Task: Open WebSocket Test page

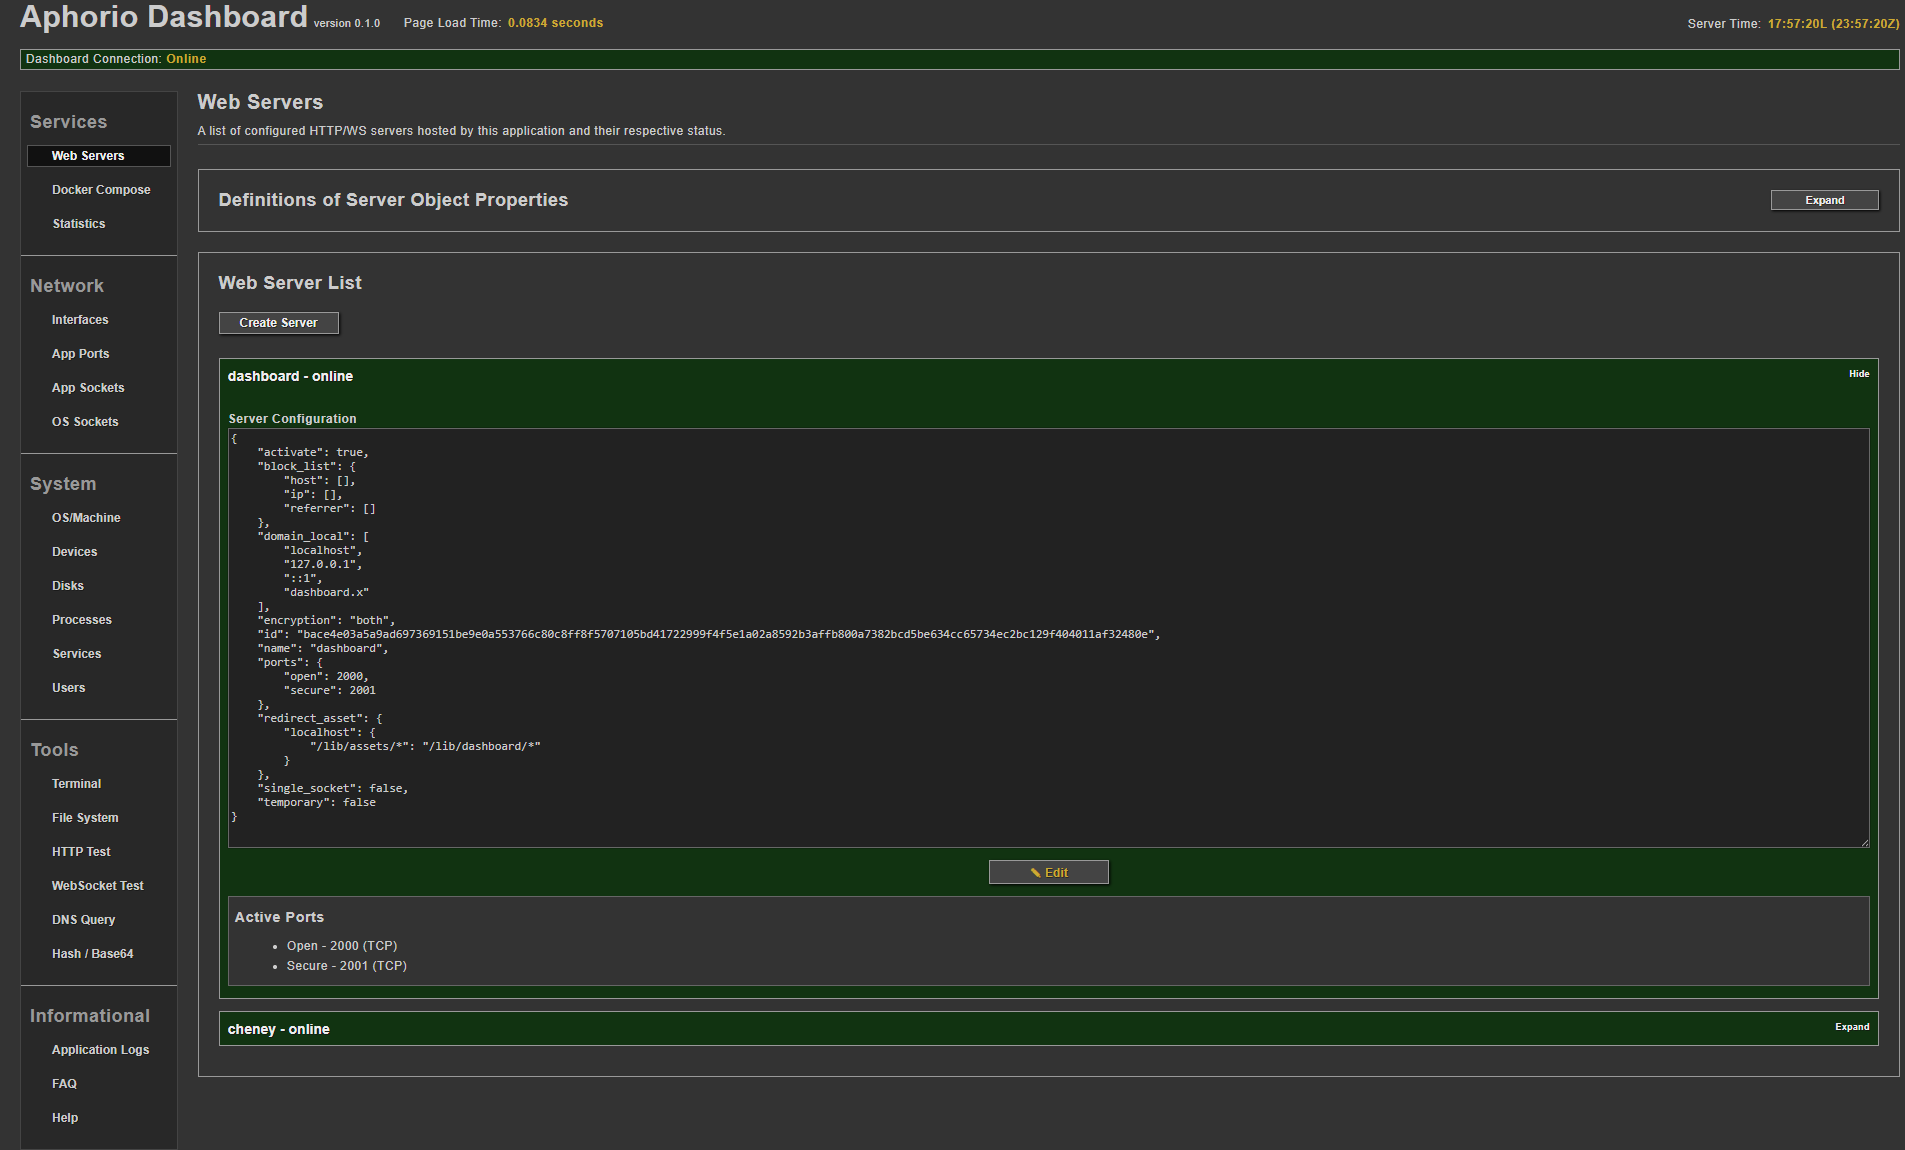Action: click(98, 886)
